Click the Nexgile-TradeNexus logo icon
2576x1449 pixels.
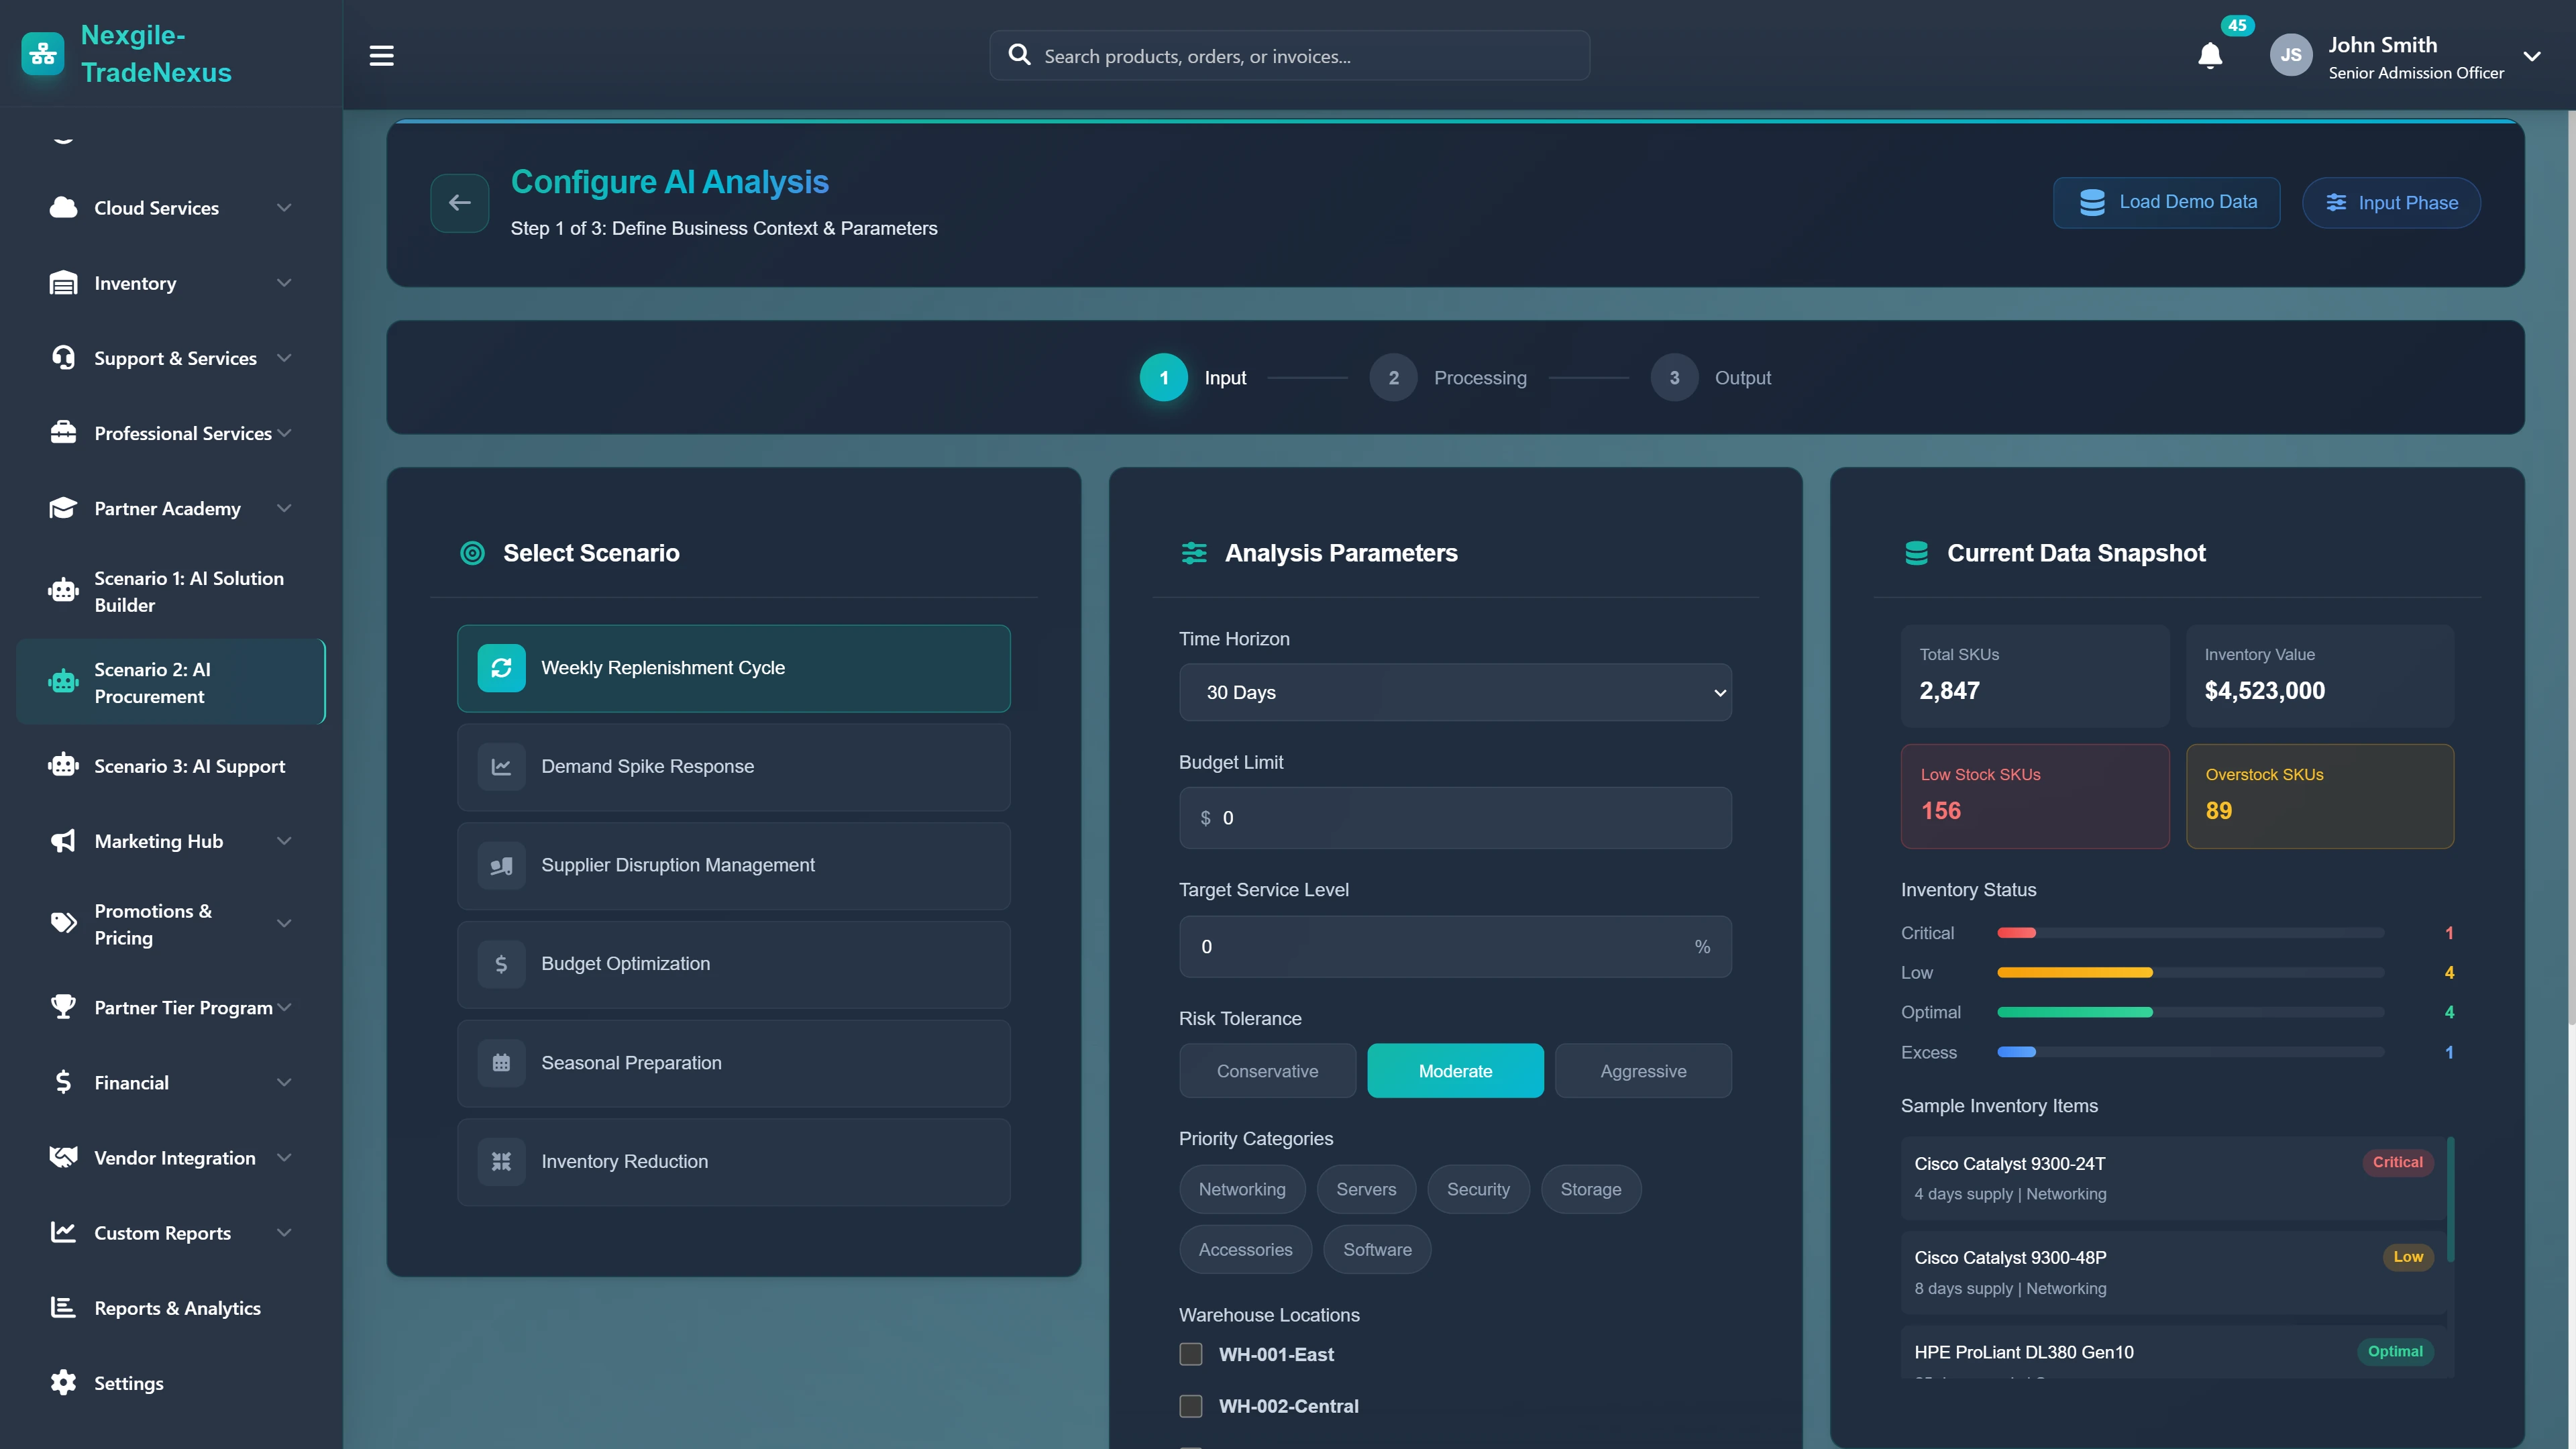click(x=42, y=54)
